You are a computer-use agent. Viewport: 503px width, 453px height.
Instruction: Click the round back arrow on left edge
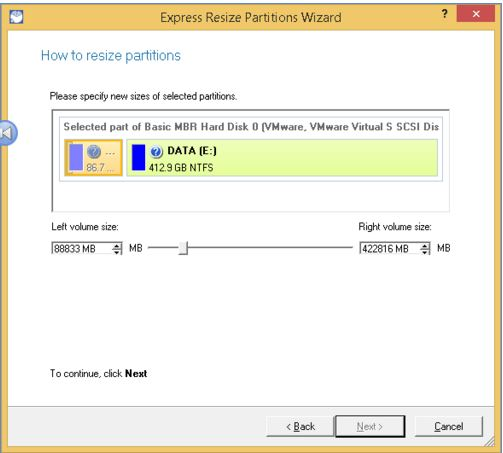coord(7,133)
